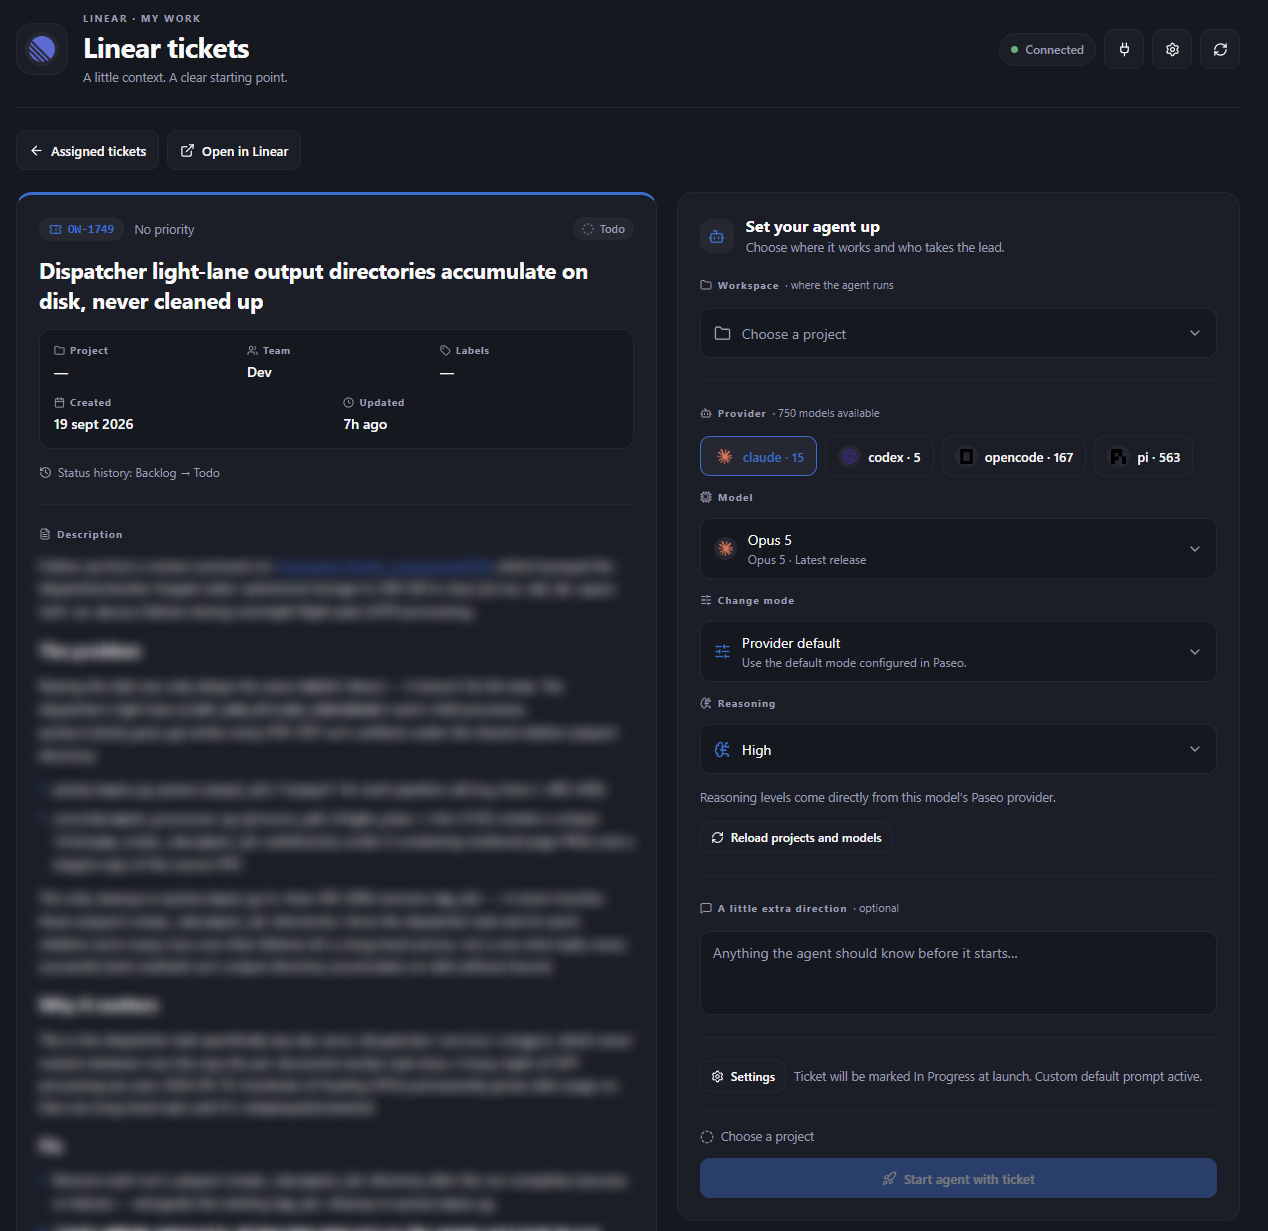Click Open in Linear button
Screen dimensions: 1268x1231
(234, 151)
